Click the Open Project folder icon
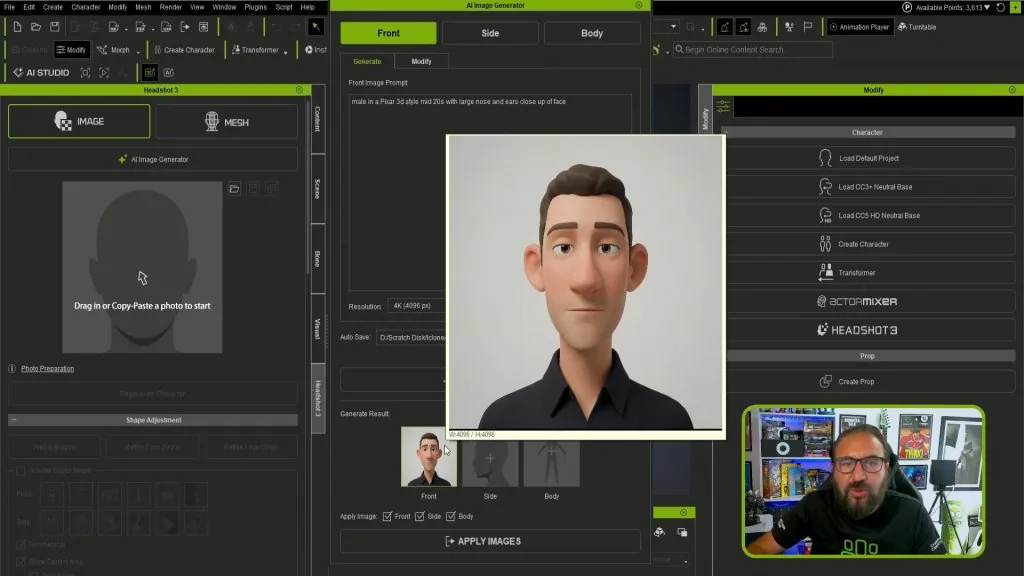 (x=36, y=27)
